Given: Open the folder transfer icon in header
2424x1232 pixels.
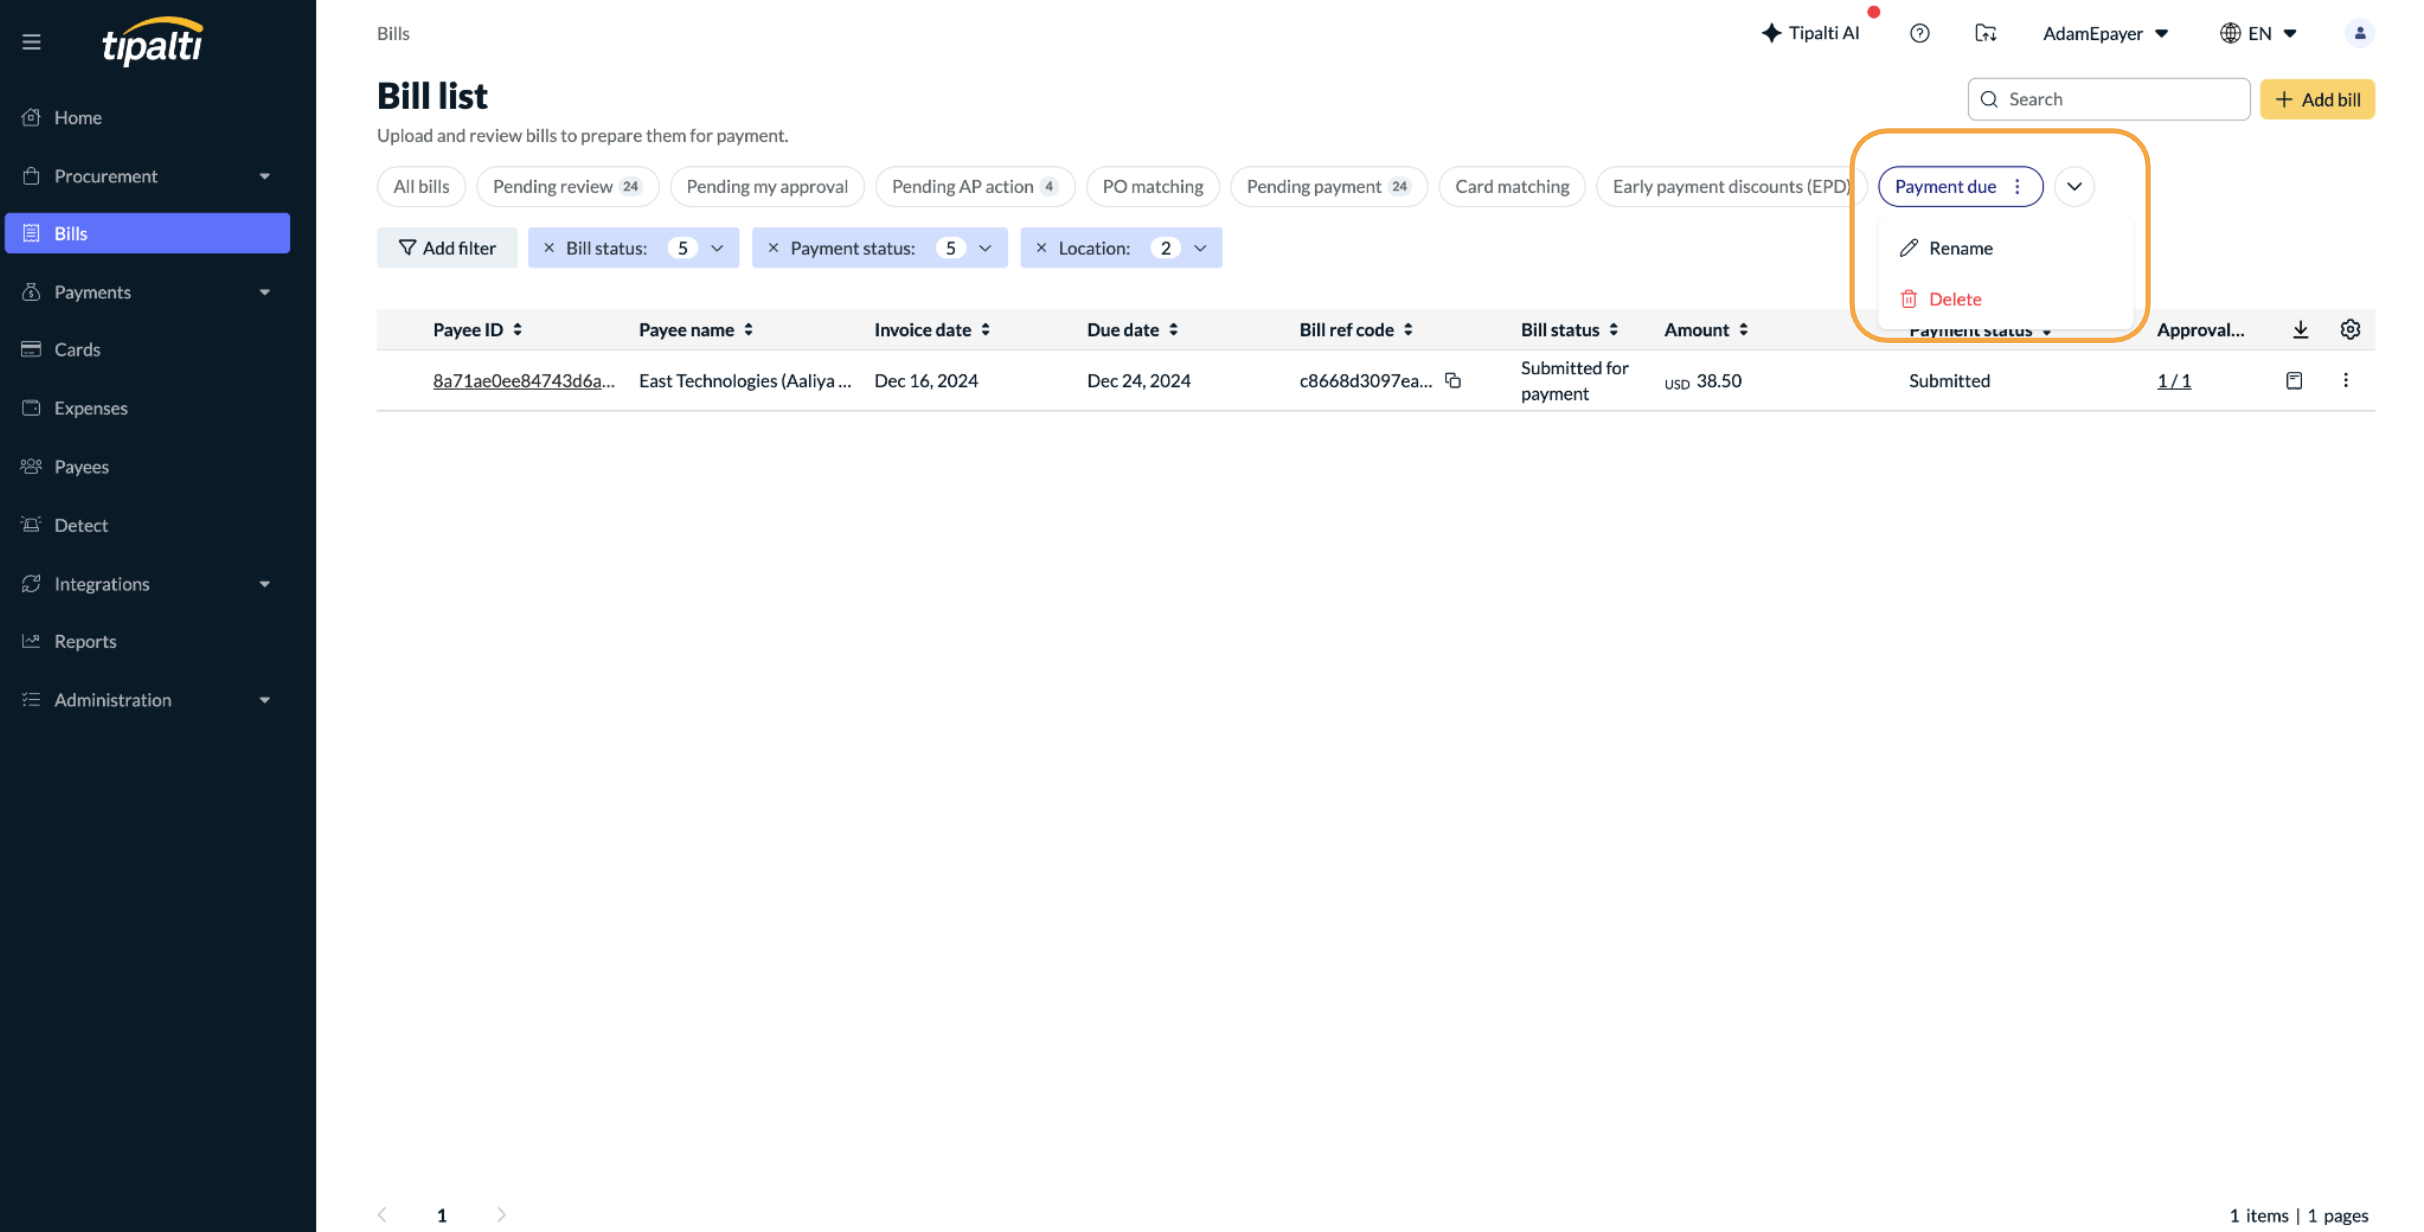Looking at the screenshot, I should (1985, 33).
